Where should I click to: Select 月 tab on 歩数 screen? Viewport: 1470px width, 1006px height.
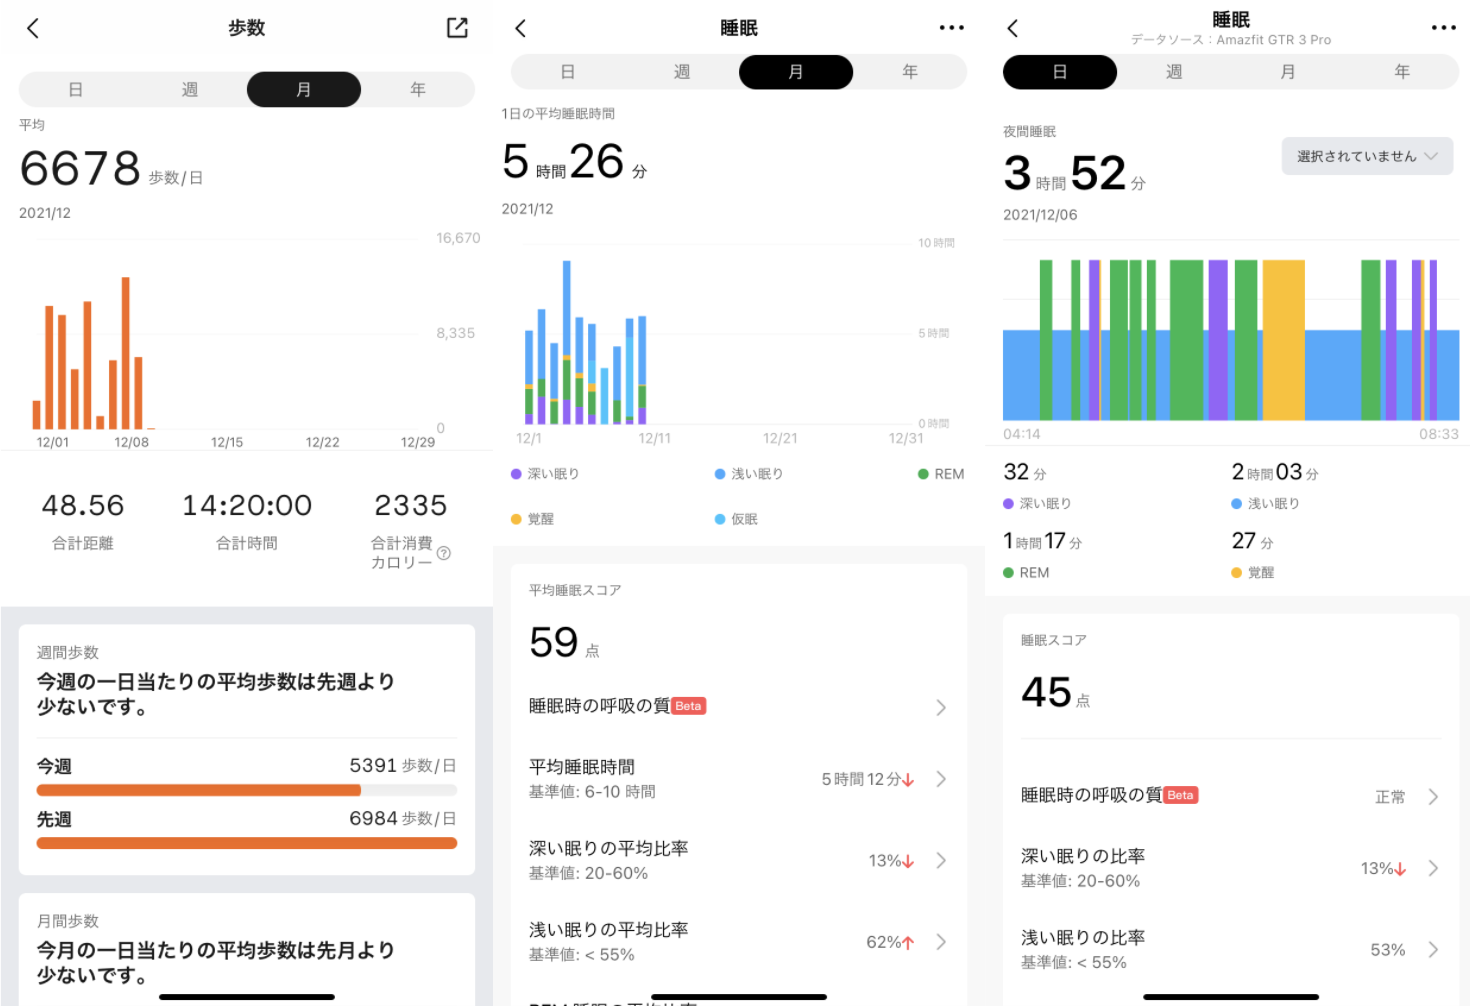click(304, 90)
